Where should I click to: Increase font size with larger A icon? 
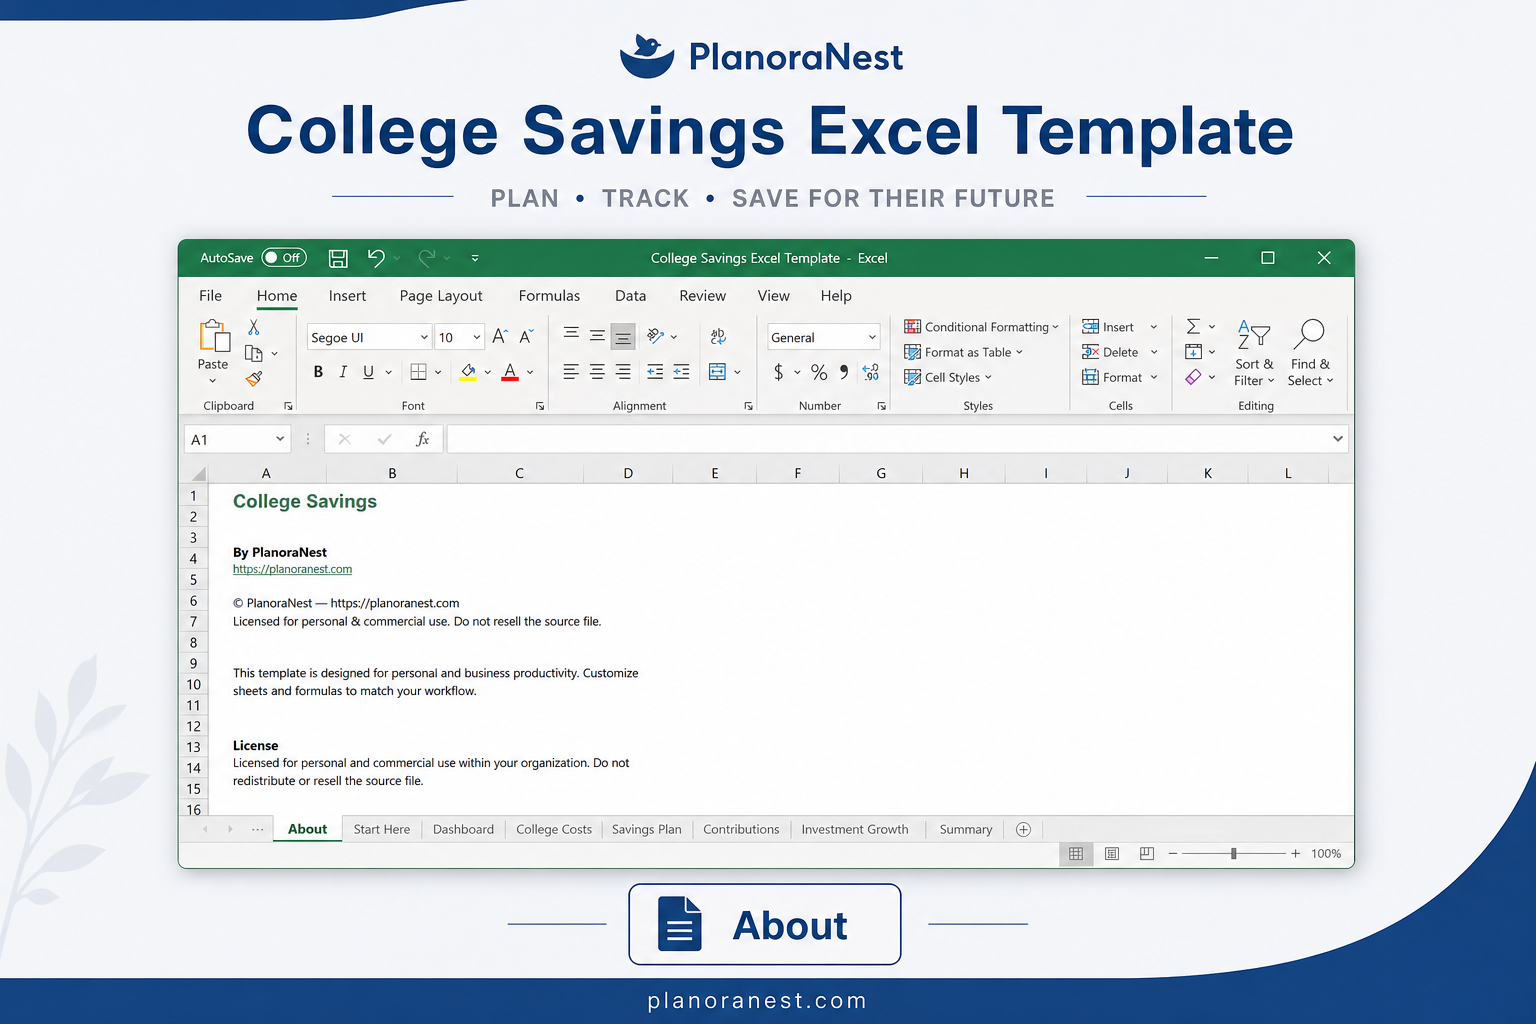(x=501, y=337)
